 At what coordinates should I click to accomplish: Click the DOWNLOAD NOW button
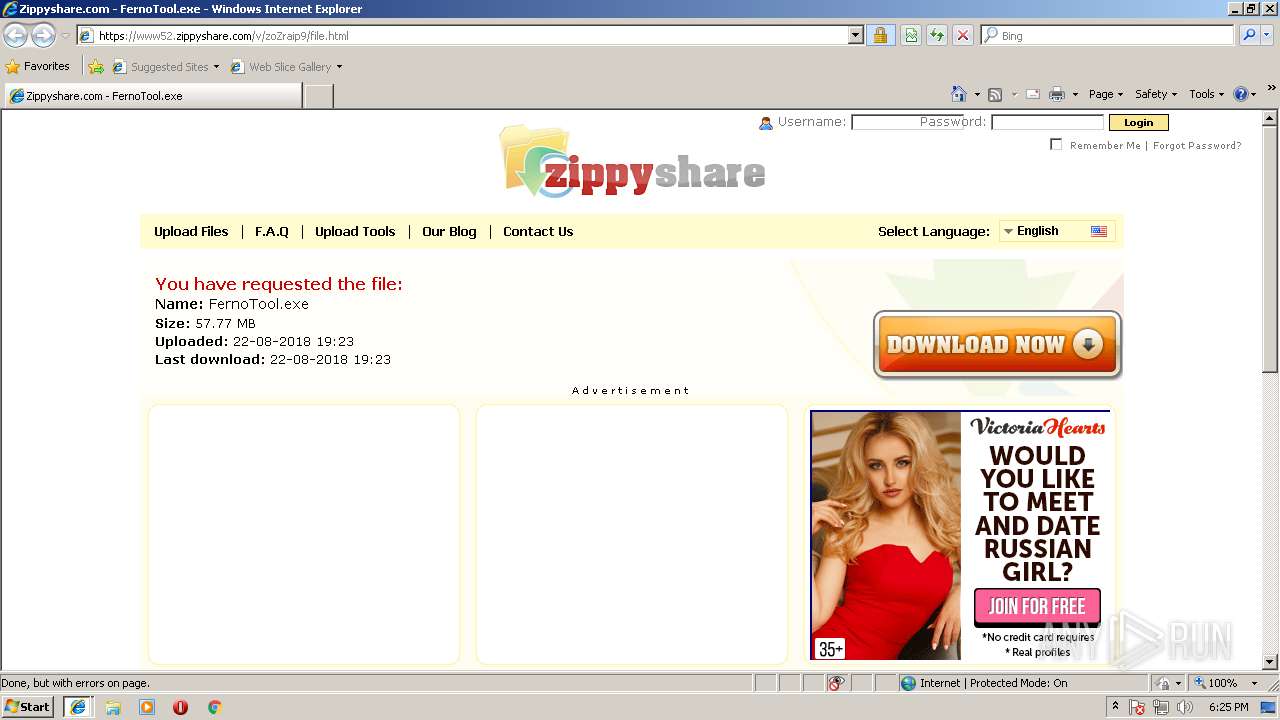coord(997,345)
